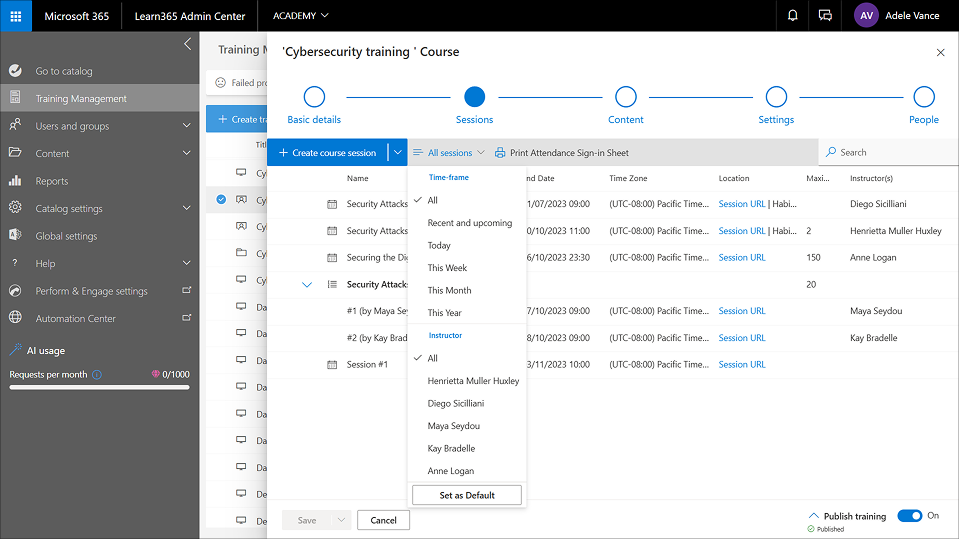Click calendar icon of Session #1 row
Screen dimensions: 959x539
point(332,365)
